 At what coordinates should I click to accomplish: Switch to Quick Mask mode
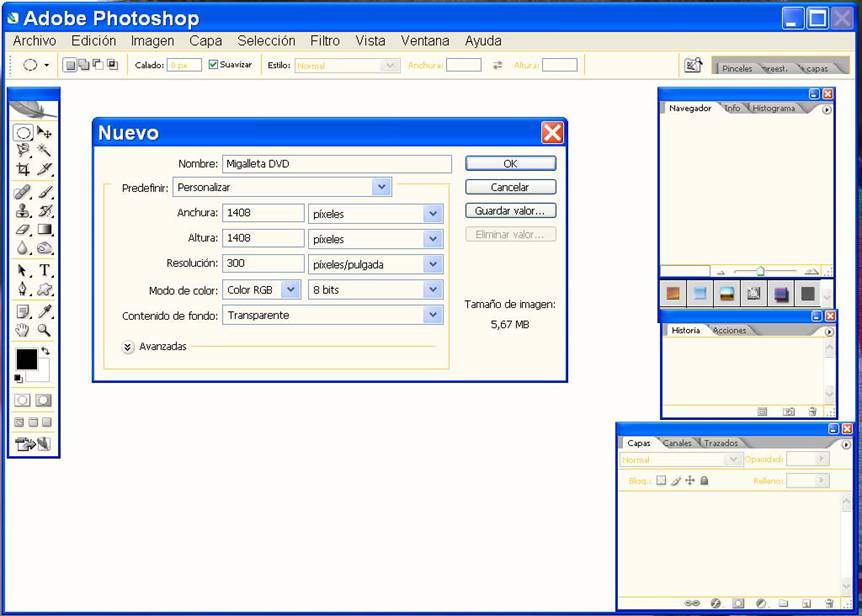[44, 400]
